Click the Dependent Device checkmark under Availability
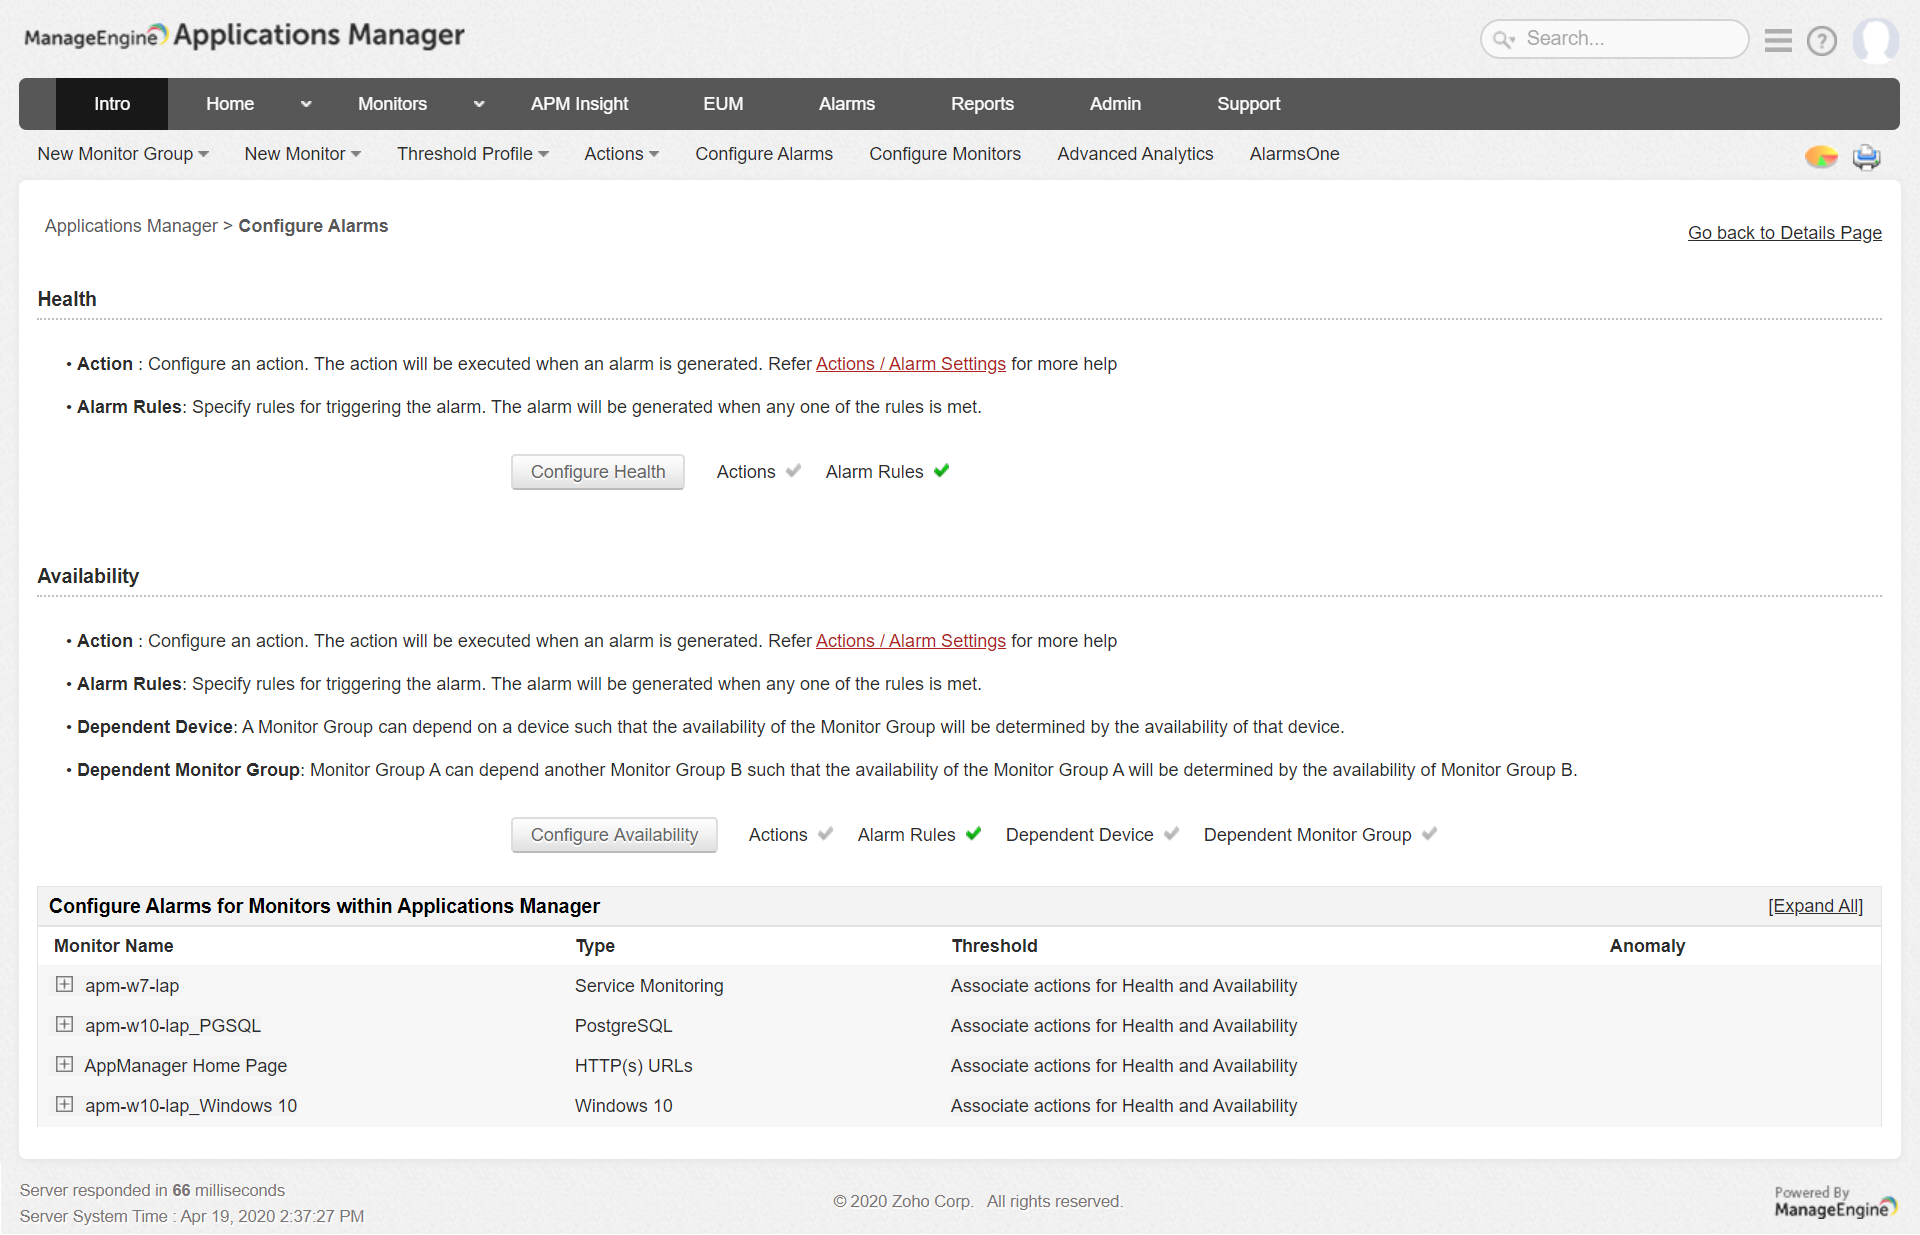This screenshot has height=1235, width=1920. (x=1171, y=834)
